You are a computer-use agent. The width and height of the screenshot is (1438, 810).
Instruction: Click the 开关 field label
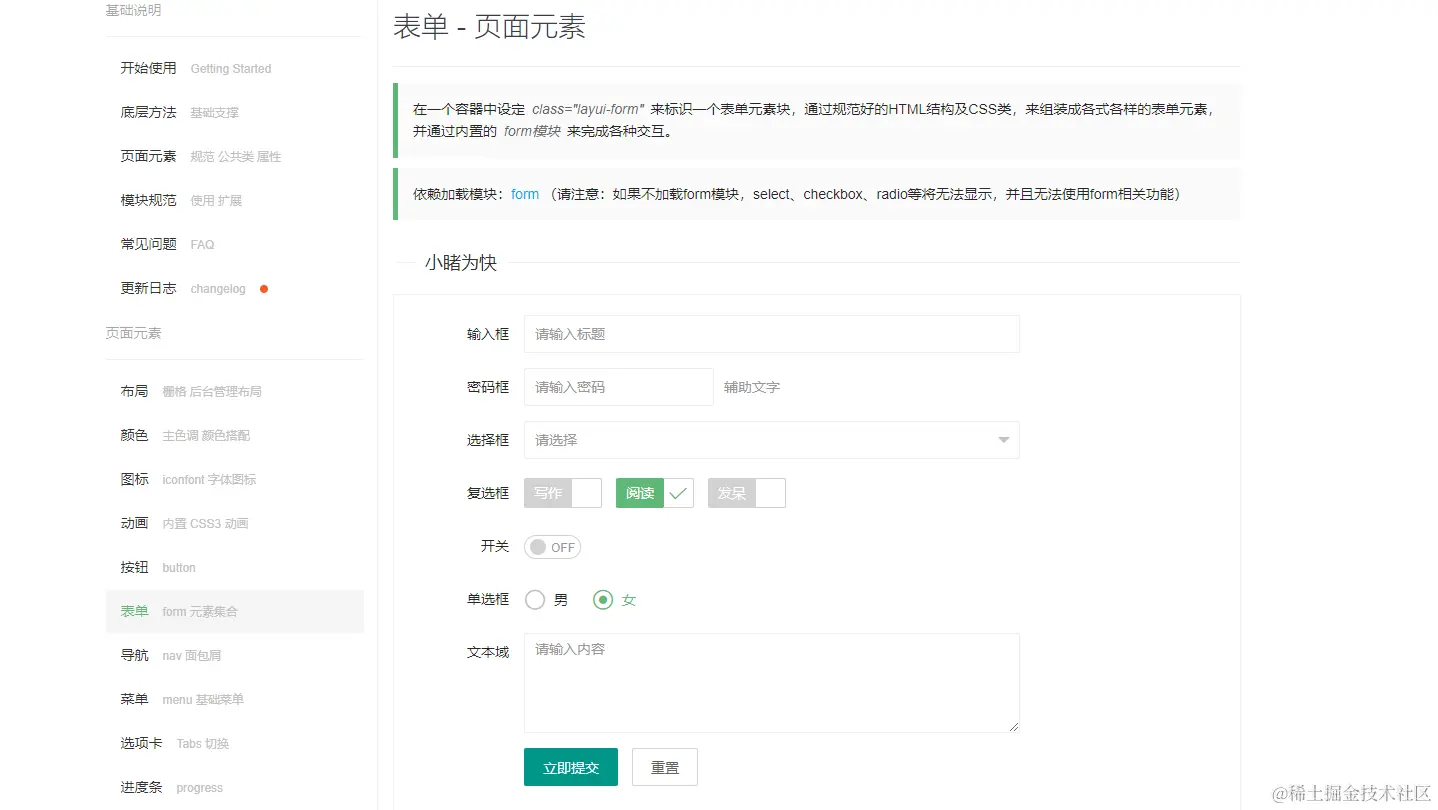point(495,546)
